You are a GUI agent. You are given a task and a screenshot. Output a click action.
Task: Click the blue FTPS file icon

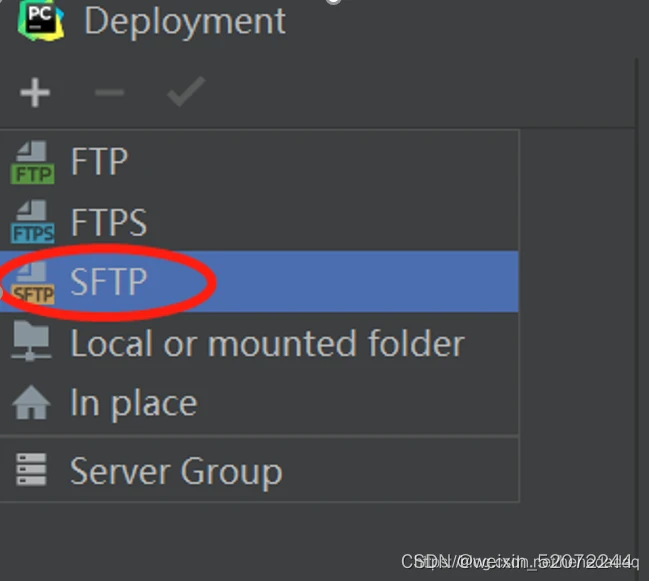click(33, 222)
